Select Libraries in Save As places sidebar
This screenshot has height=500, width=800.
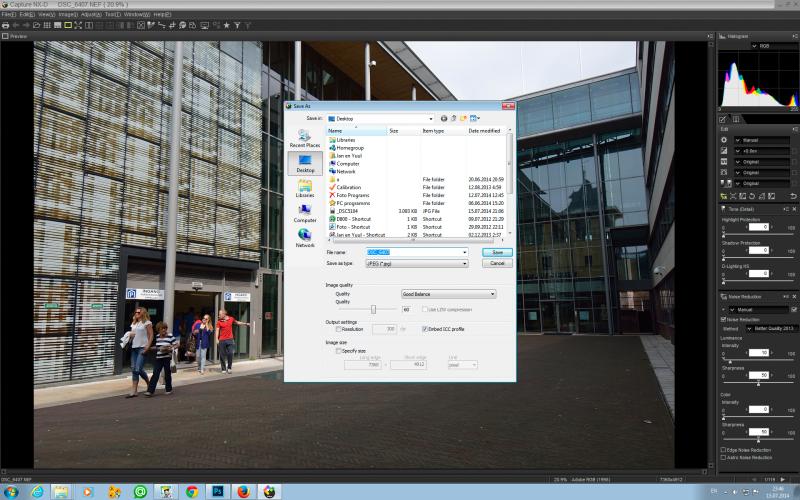(x=305, y=188)
